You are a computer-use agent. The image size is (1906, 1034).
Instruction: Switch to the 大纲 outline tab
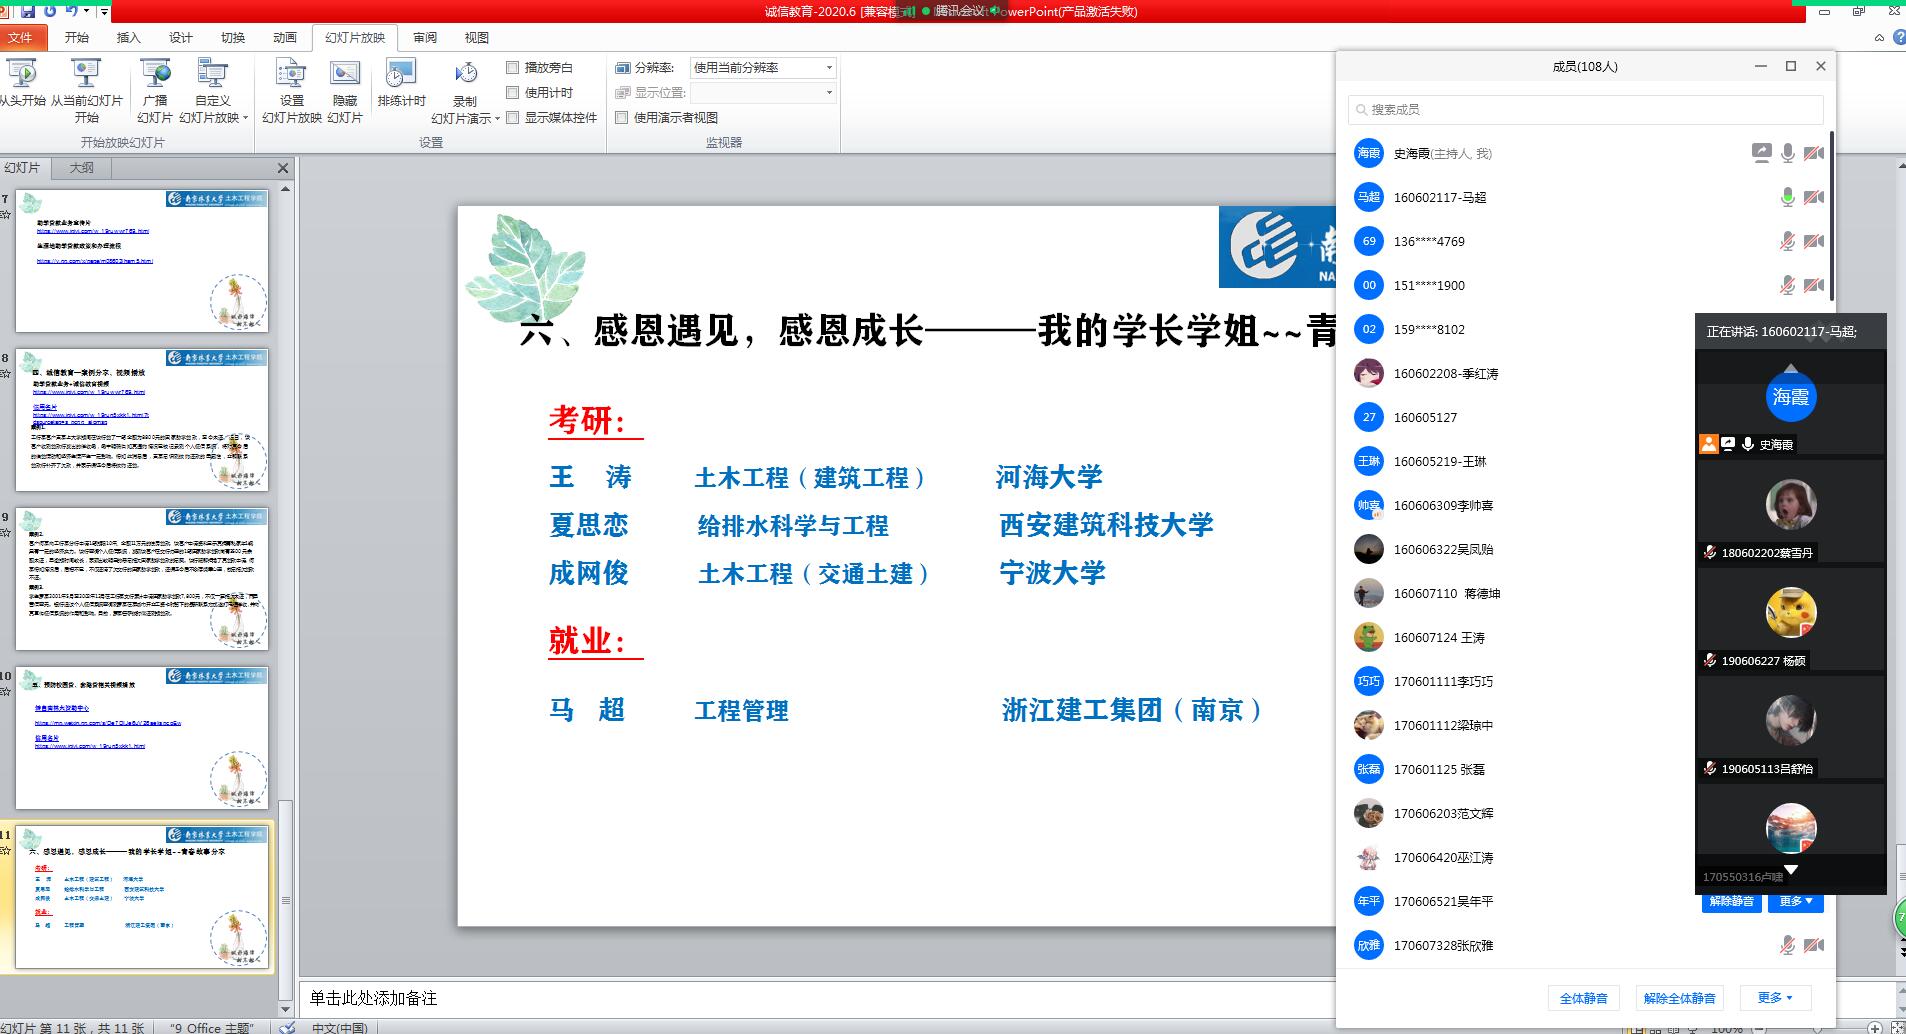tap(82, 168)
